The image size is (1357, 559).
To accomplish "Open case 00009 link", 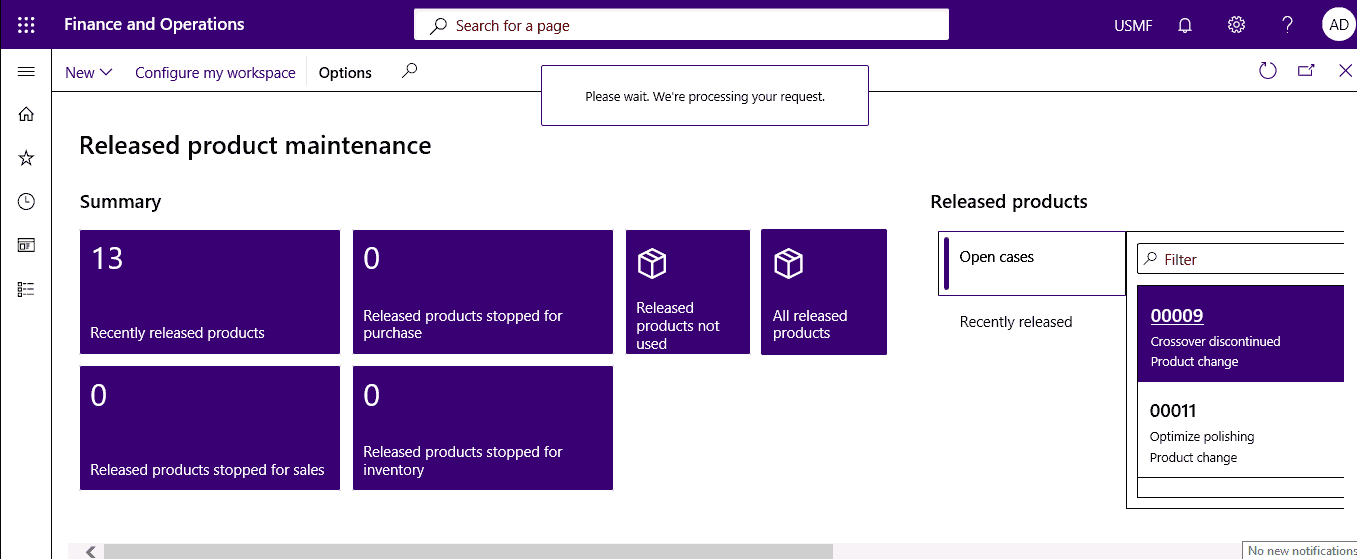I will click(x=1176, y=316).
